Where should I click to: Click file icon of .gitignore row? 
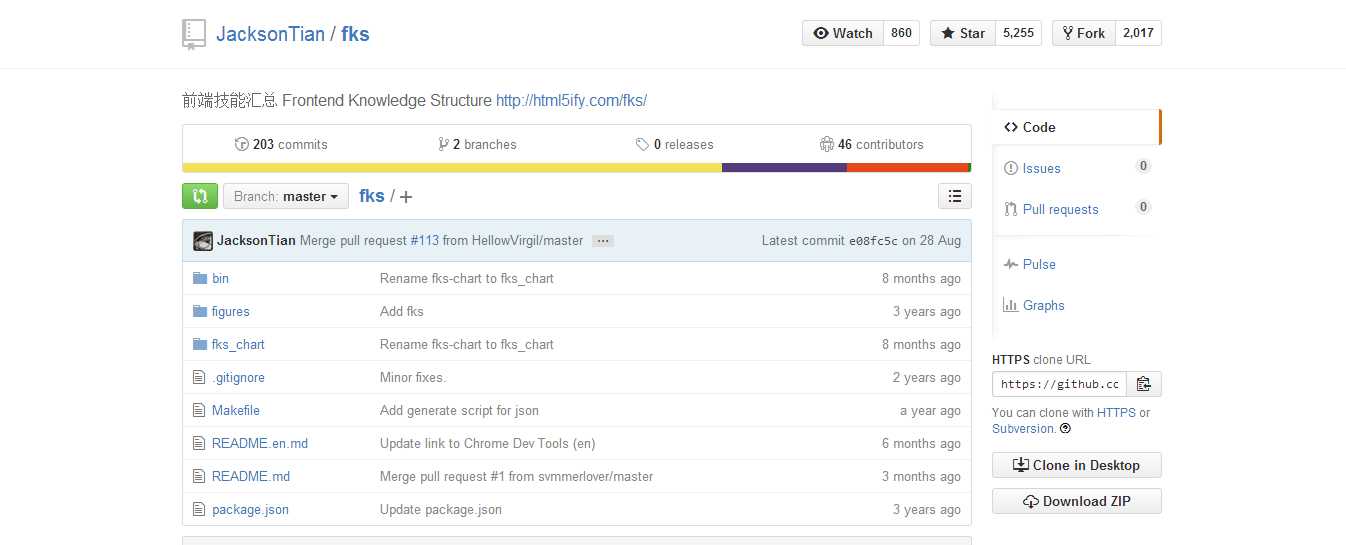[x=198, y=377]
